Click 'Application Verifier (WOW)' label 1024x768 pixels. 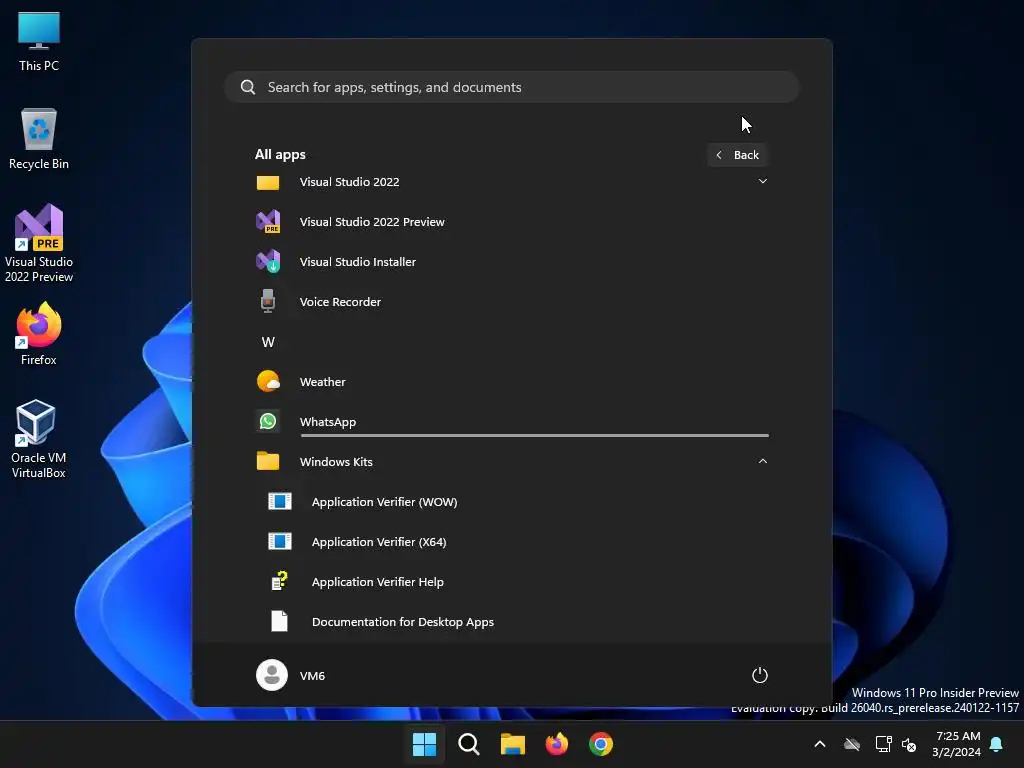(385, 502)
